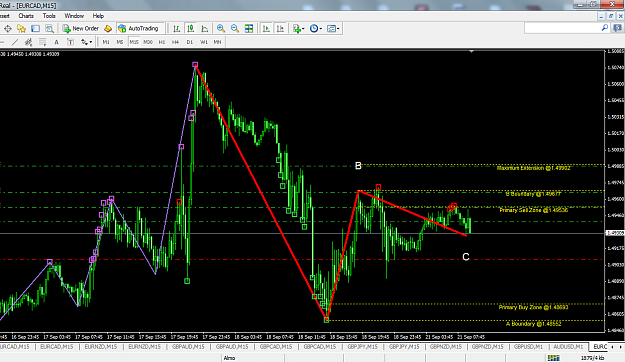Switch to H1 timeframe
The image size is (625, 362).
[162, 42]
